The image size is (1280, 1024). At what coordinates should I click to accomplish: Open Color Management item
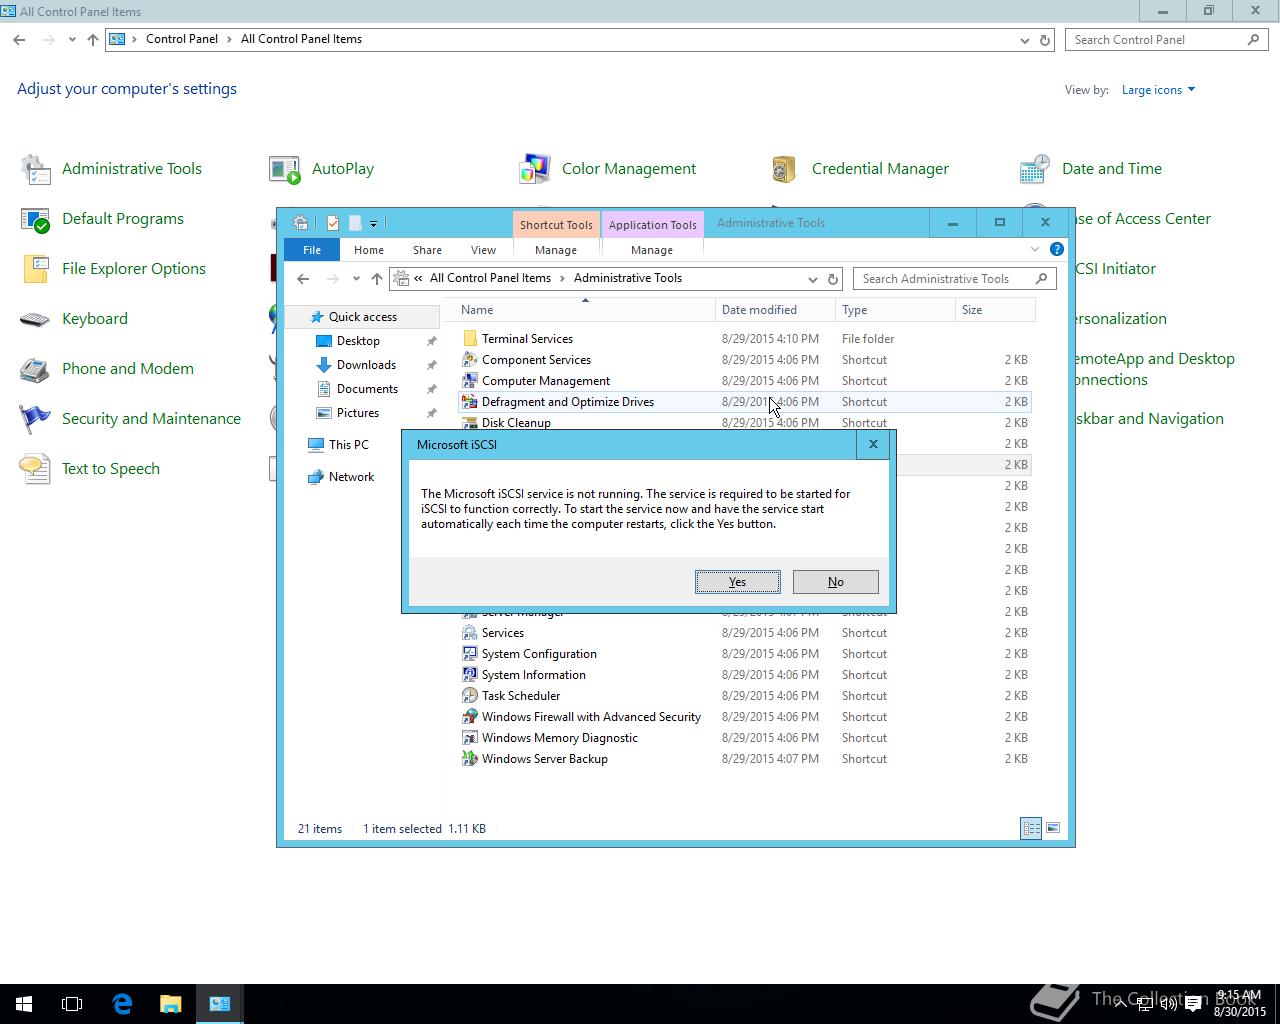[x=608, y=169]
